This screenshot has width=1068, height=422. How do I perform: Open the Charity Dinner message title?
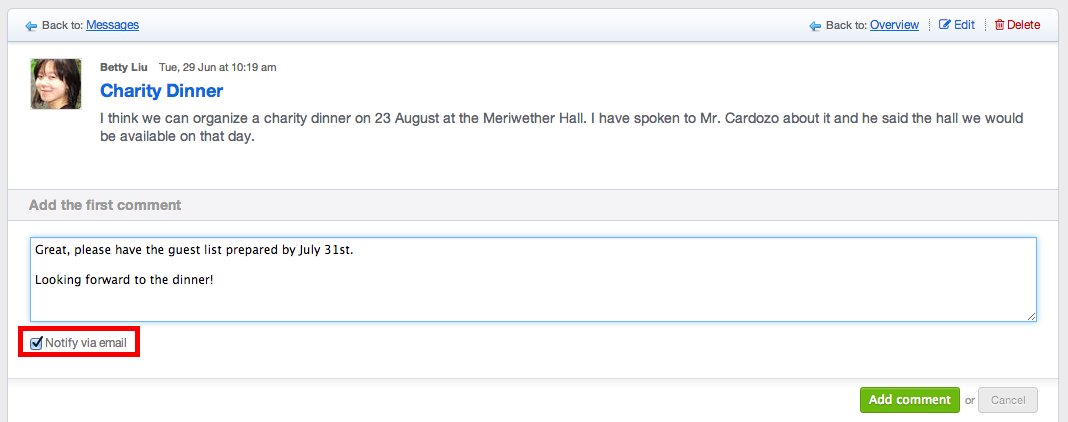[161, 91]
